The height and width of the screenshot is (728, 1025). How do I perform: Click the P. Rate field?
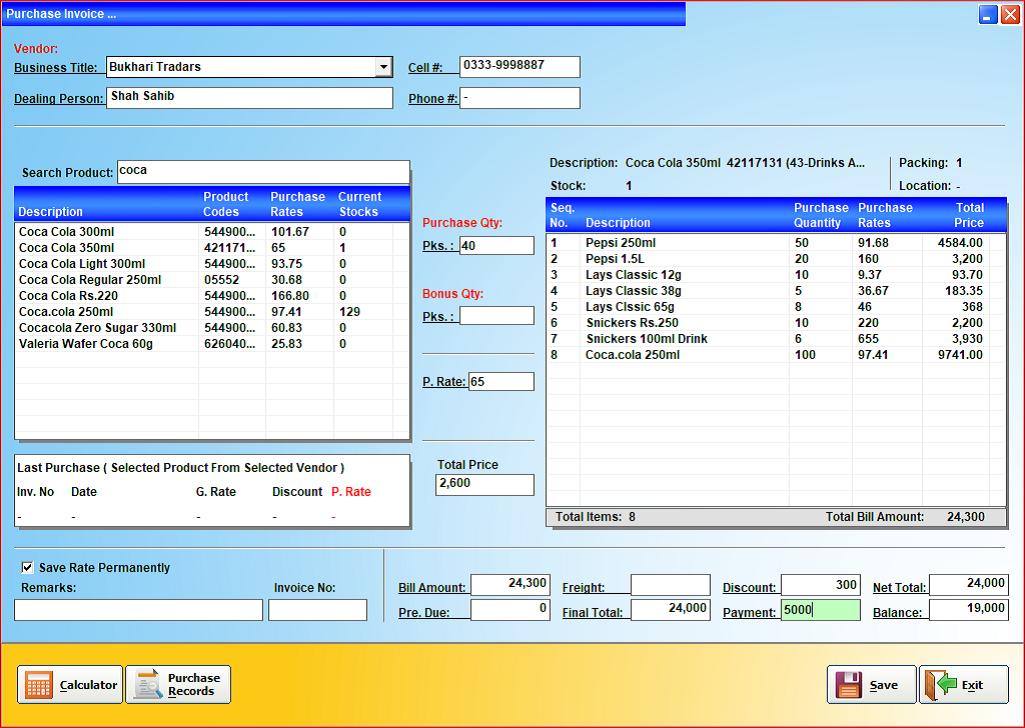(x=501, y=382)
